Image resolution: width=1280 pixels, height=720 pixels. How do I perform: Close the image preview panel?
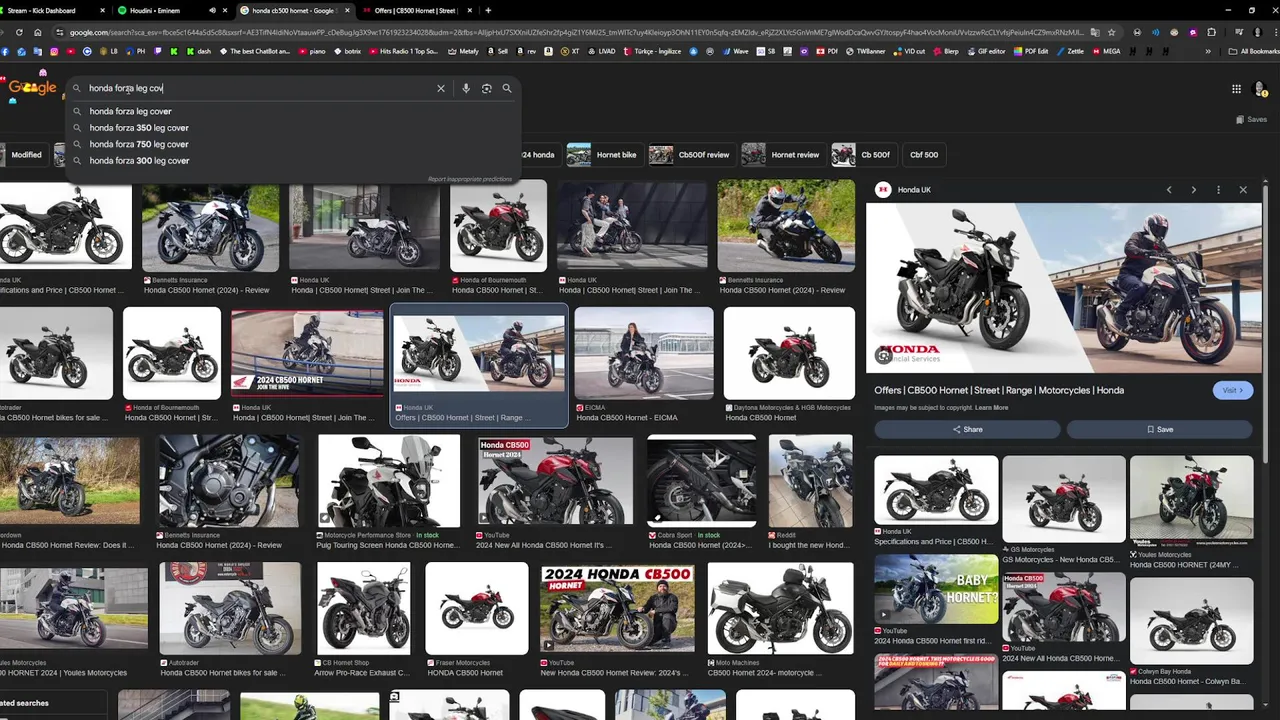(x=1243, y=190)
